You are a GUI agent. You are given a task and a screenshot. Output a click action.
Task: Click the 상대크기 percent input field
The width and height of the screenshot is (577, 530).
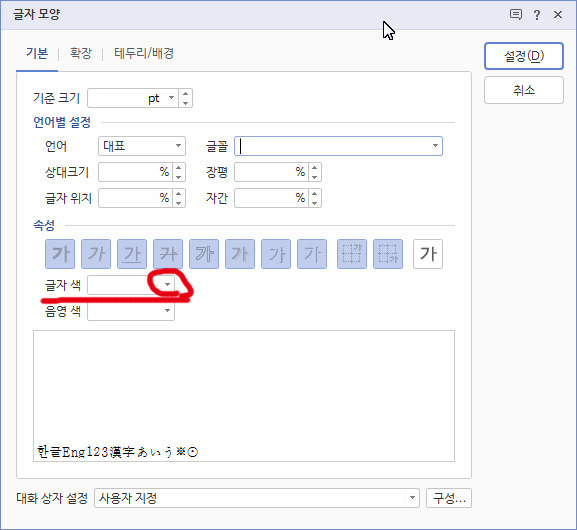[135, 172]
